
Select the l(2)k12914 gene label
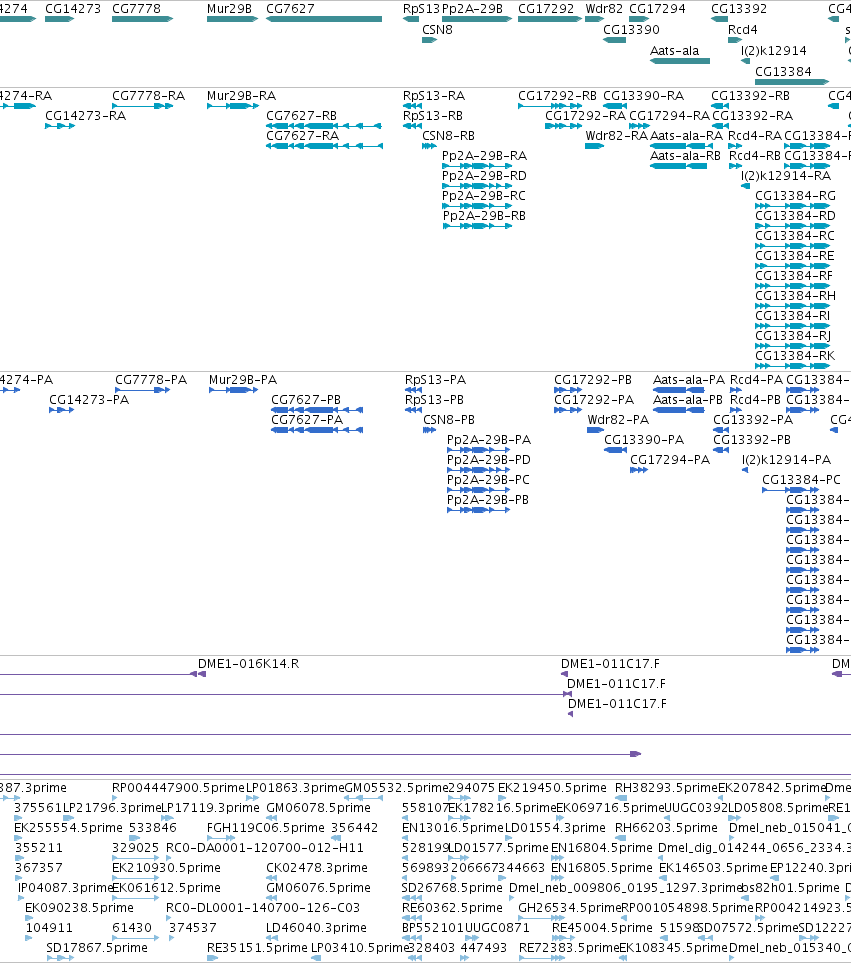(774, 50)
